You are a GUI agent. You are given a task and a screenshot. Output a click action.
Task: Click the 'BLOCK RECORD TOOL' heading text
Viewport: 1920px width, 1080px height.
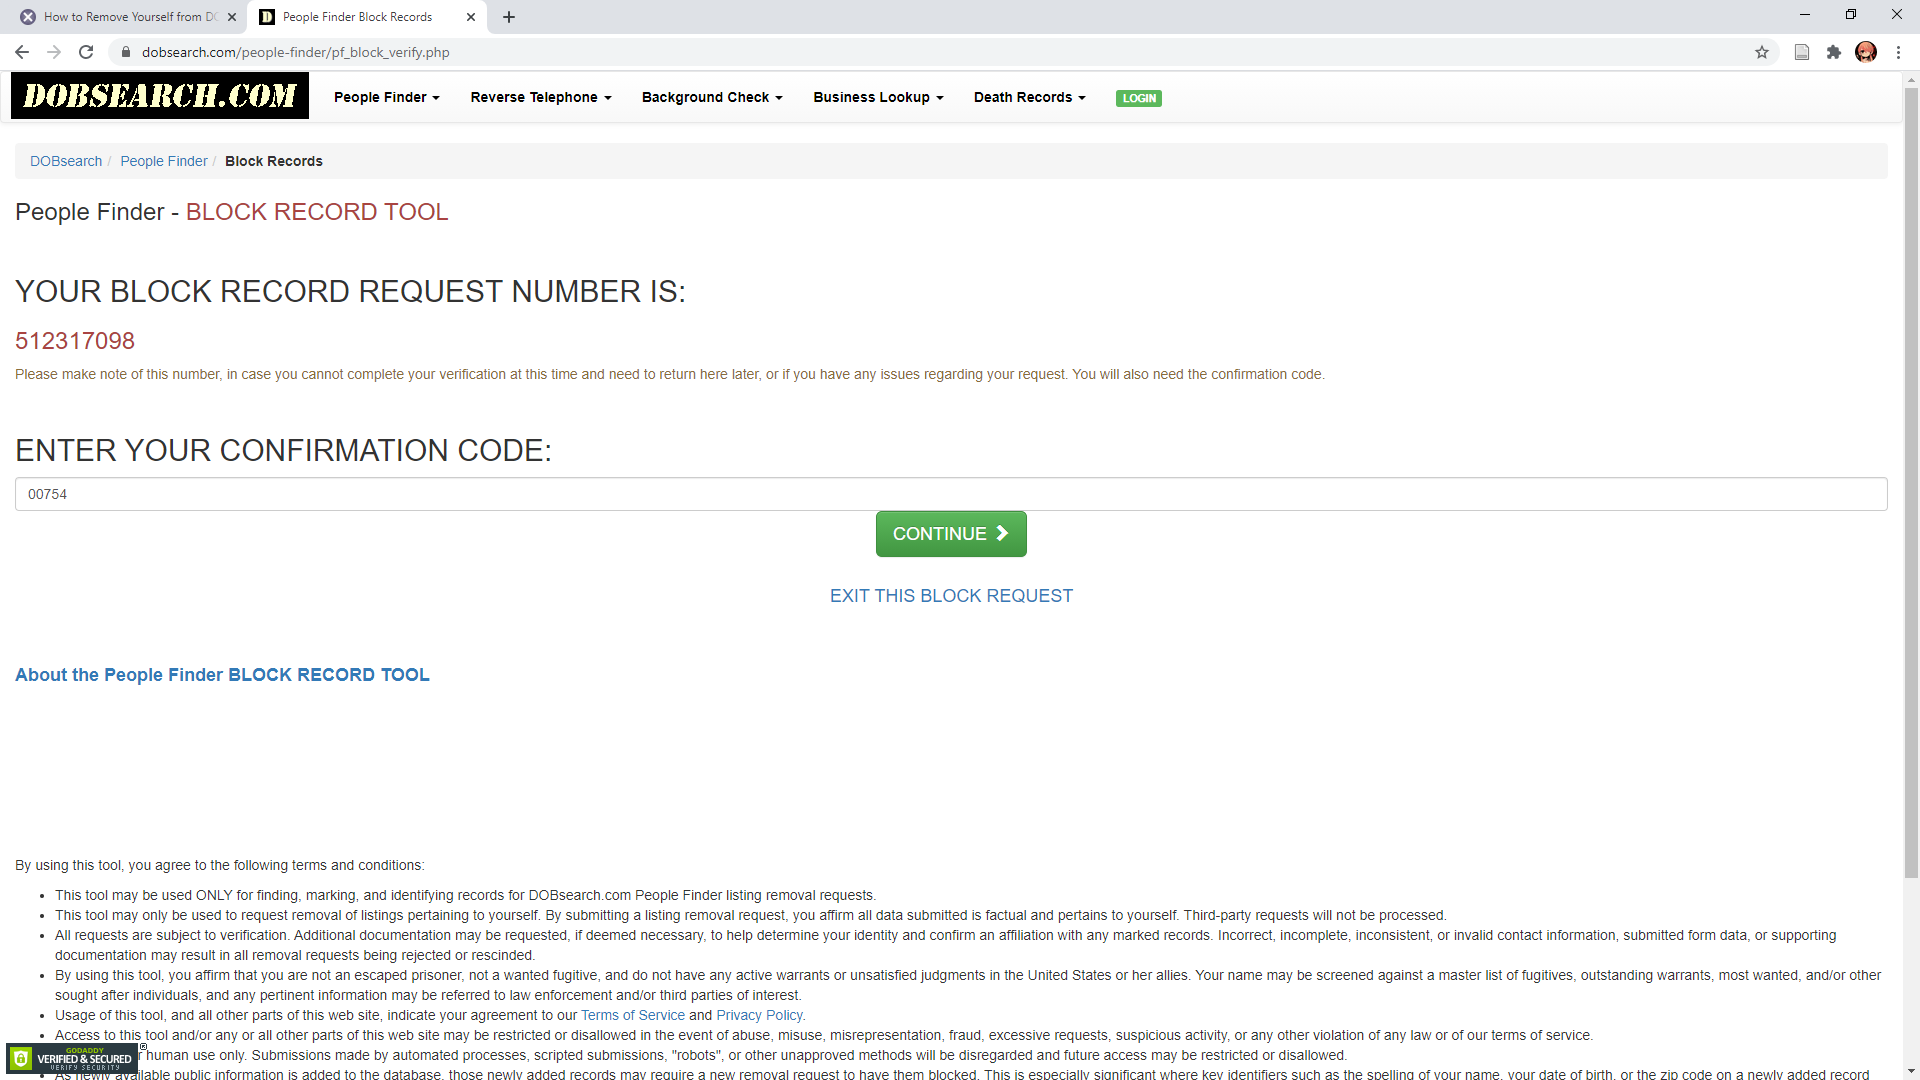[x=317, y=212]
